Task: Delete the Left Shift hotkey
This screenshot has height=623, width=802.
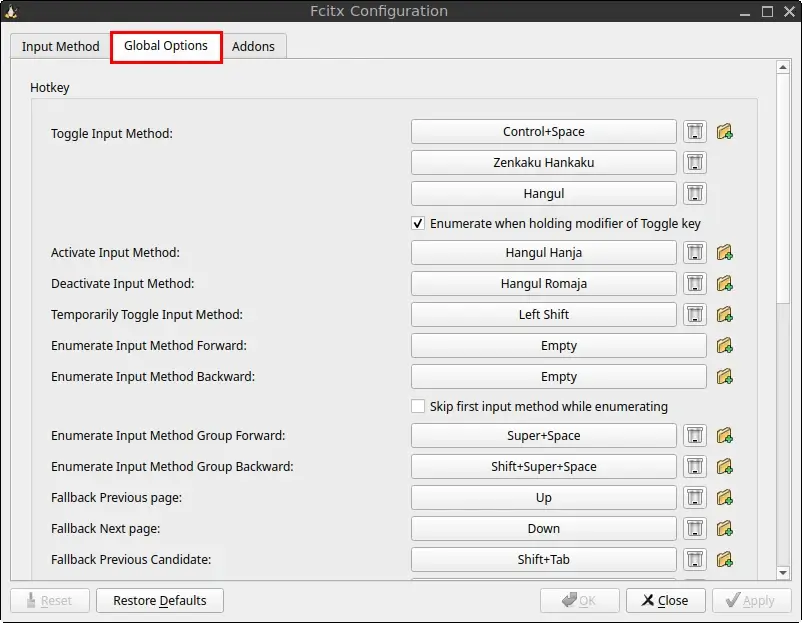Action: [695, 315]
